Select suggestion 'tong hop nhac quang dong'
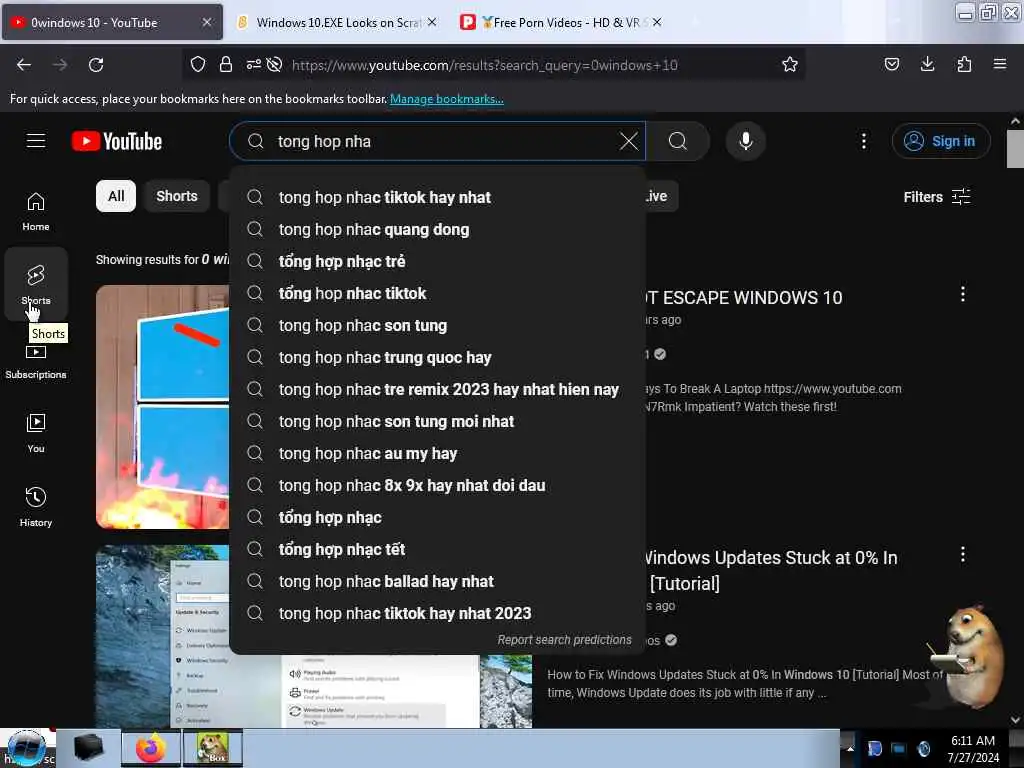This screenshot has height=768, width=1024. point(438,229)
